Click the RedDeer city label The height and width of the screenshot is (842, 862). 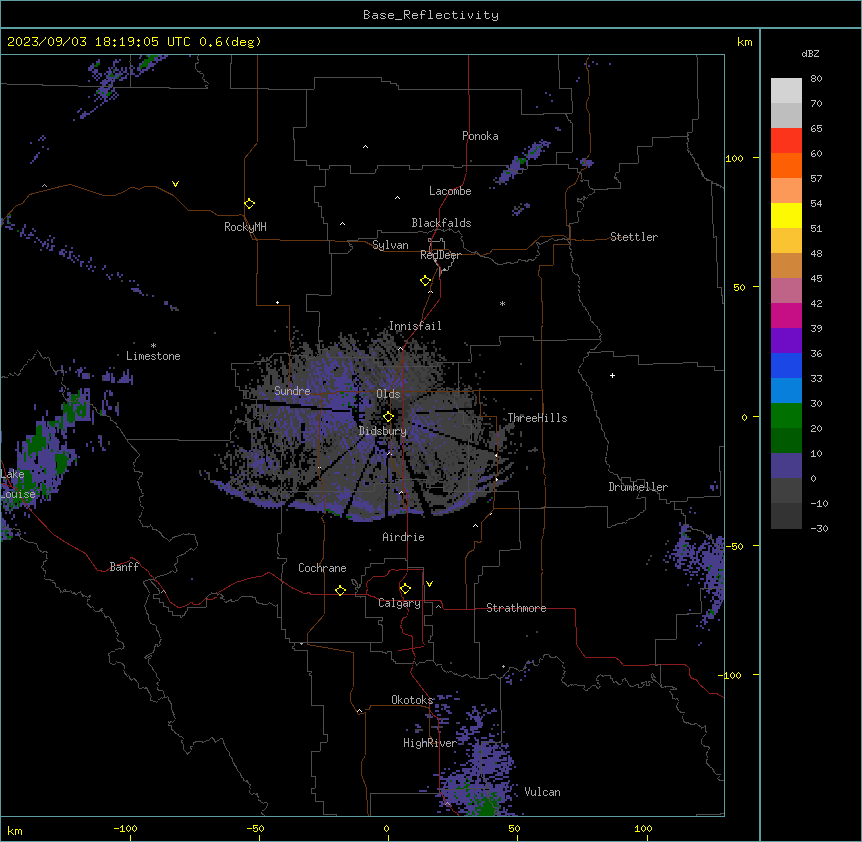coord(440,255)
